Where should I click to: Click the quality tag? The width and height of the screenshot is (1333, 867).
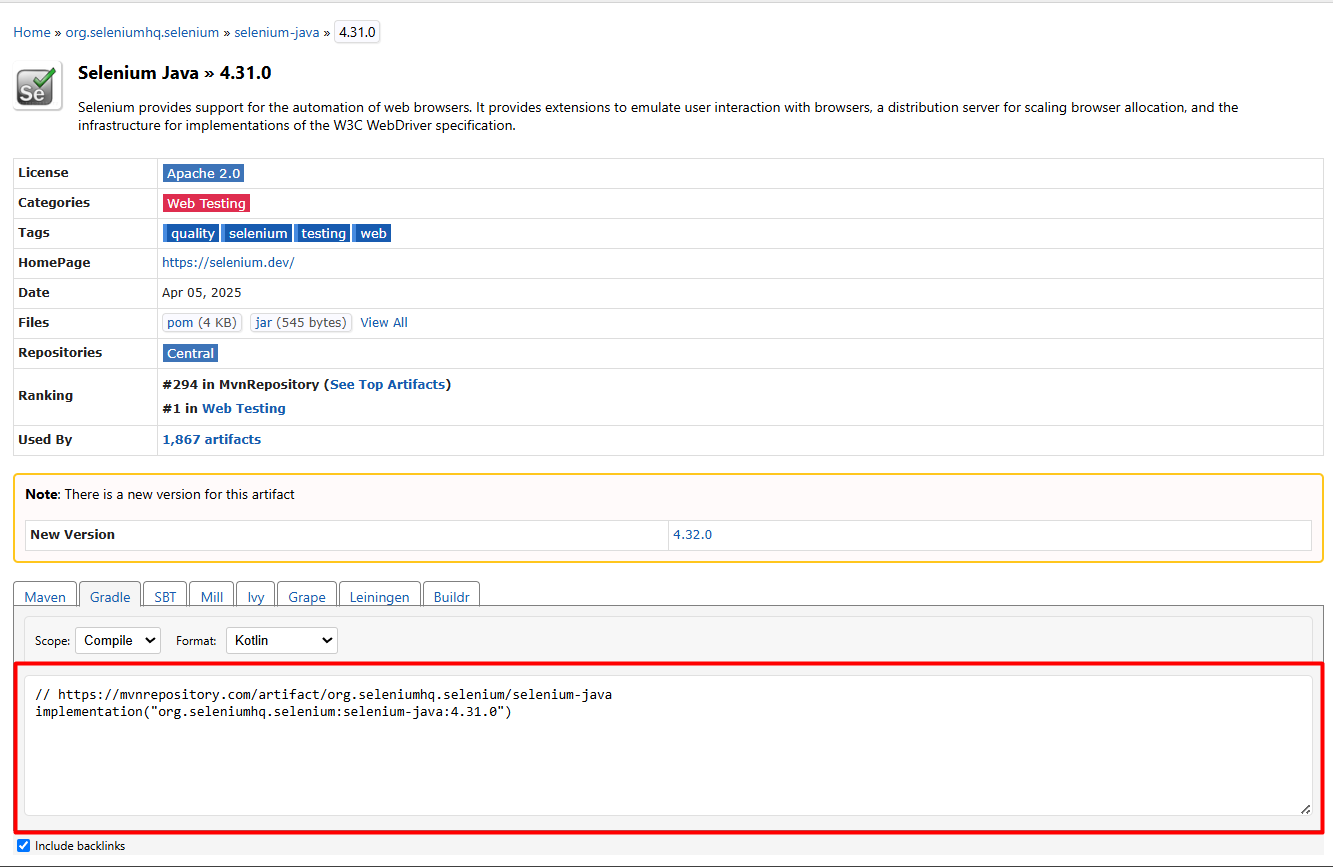click(x=191, y=233)
